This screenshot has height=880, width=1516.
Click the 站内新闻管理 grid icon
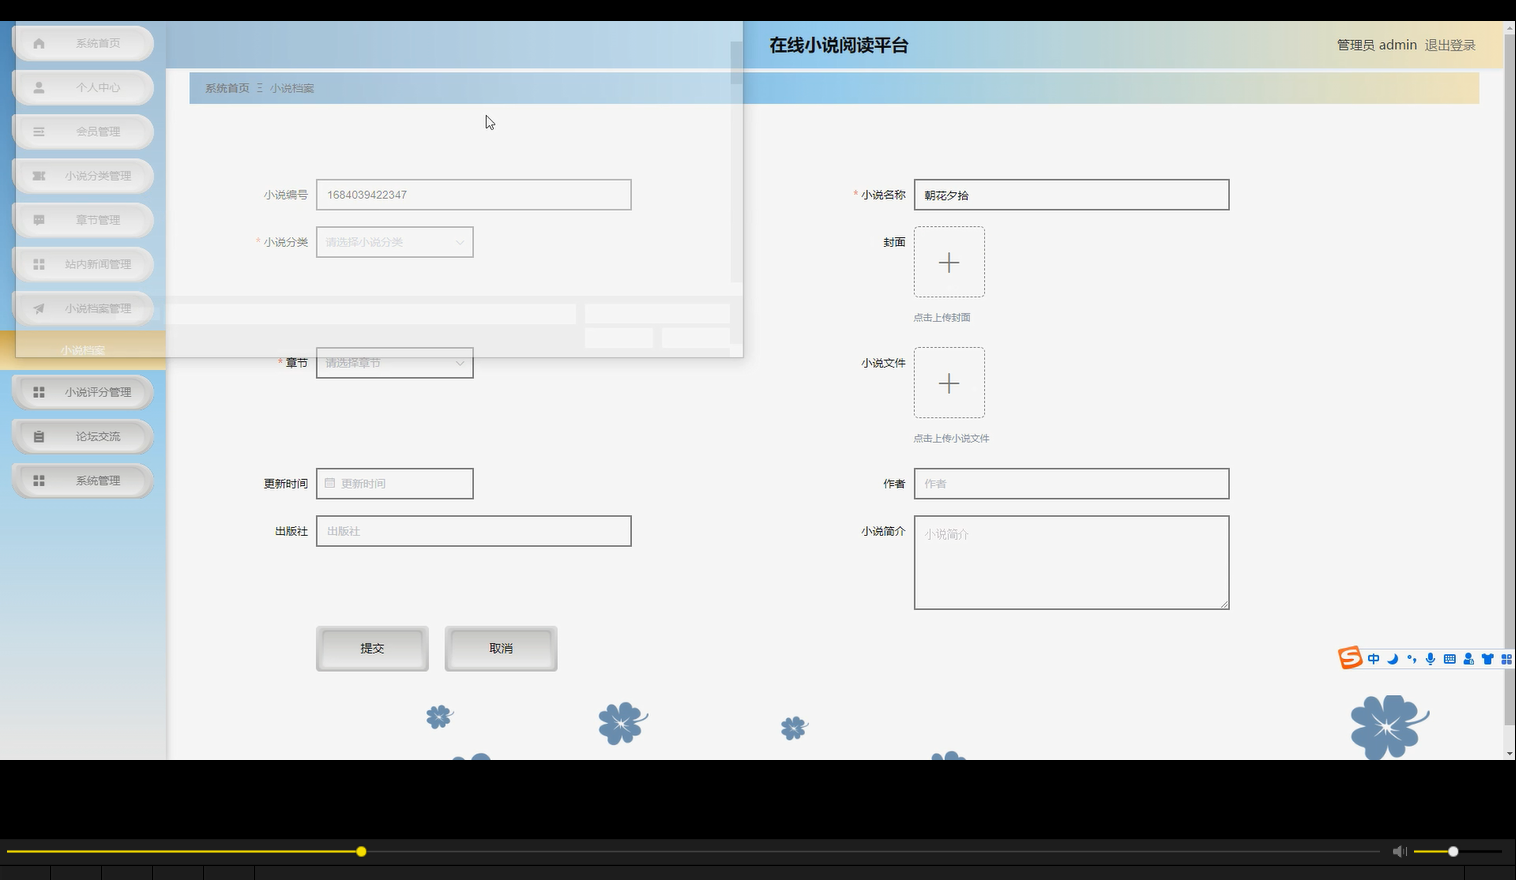tap(39, 264)
